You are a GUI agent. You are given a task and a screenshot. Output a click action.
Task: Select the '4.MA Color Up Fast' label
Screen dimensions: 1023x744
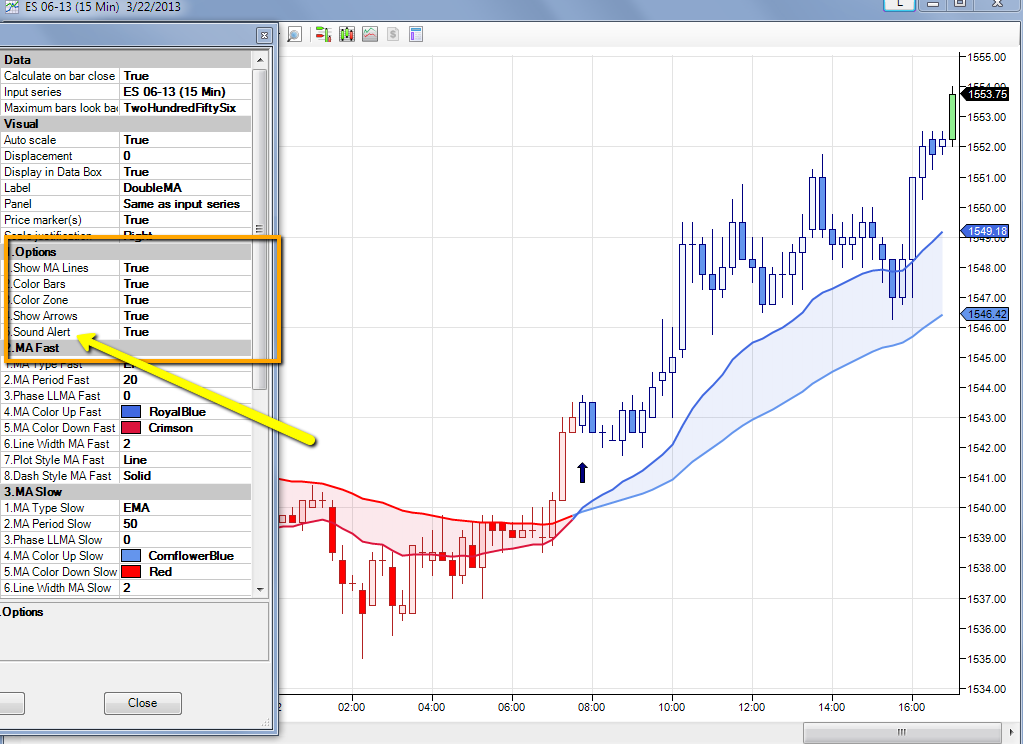click(52, 412)
